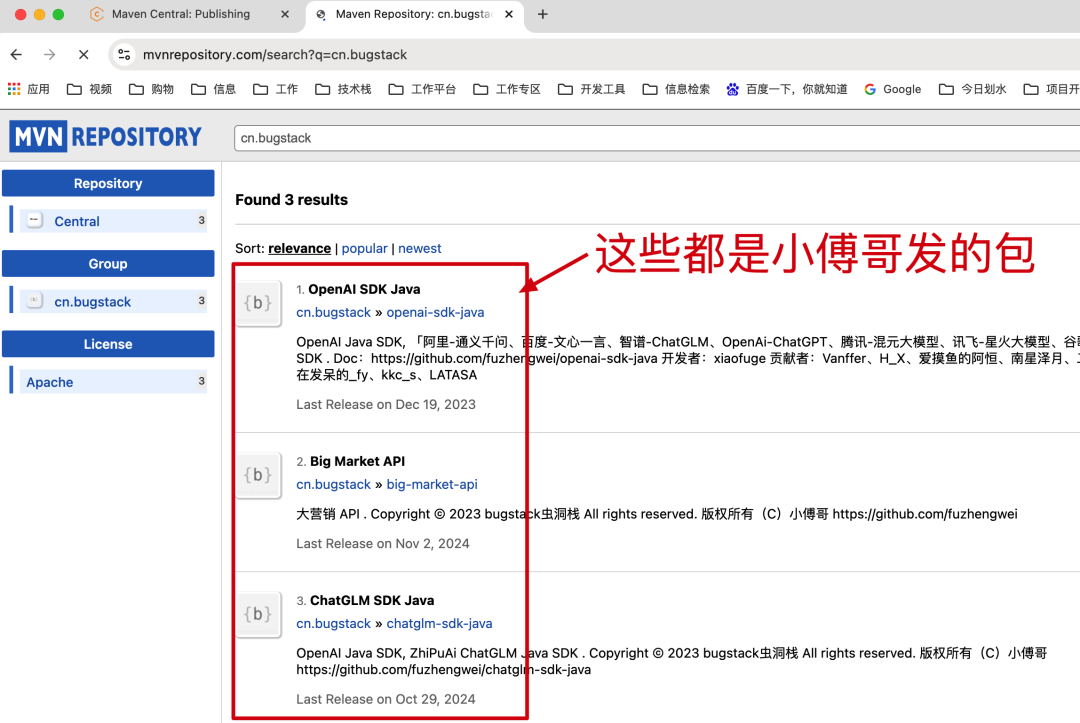This screenshot has height=723, width=1080.
Task: Click the Group sidebar header
Action: click(108, 264)
